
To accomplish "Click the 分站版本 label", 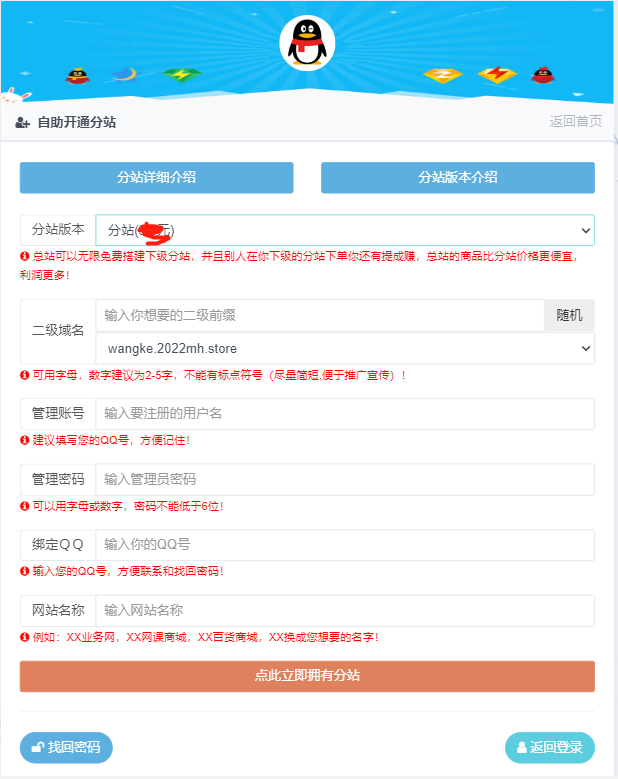I will (x=58, y=230).
